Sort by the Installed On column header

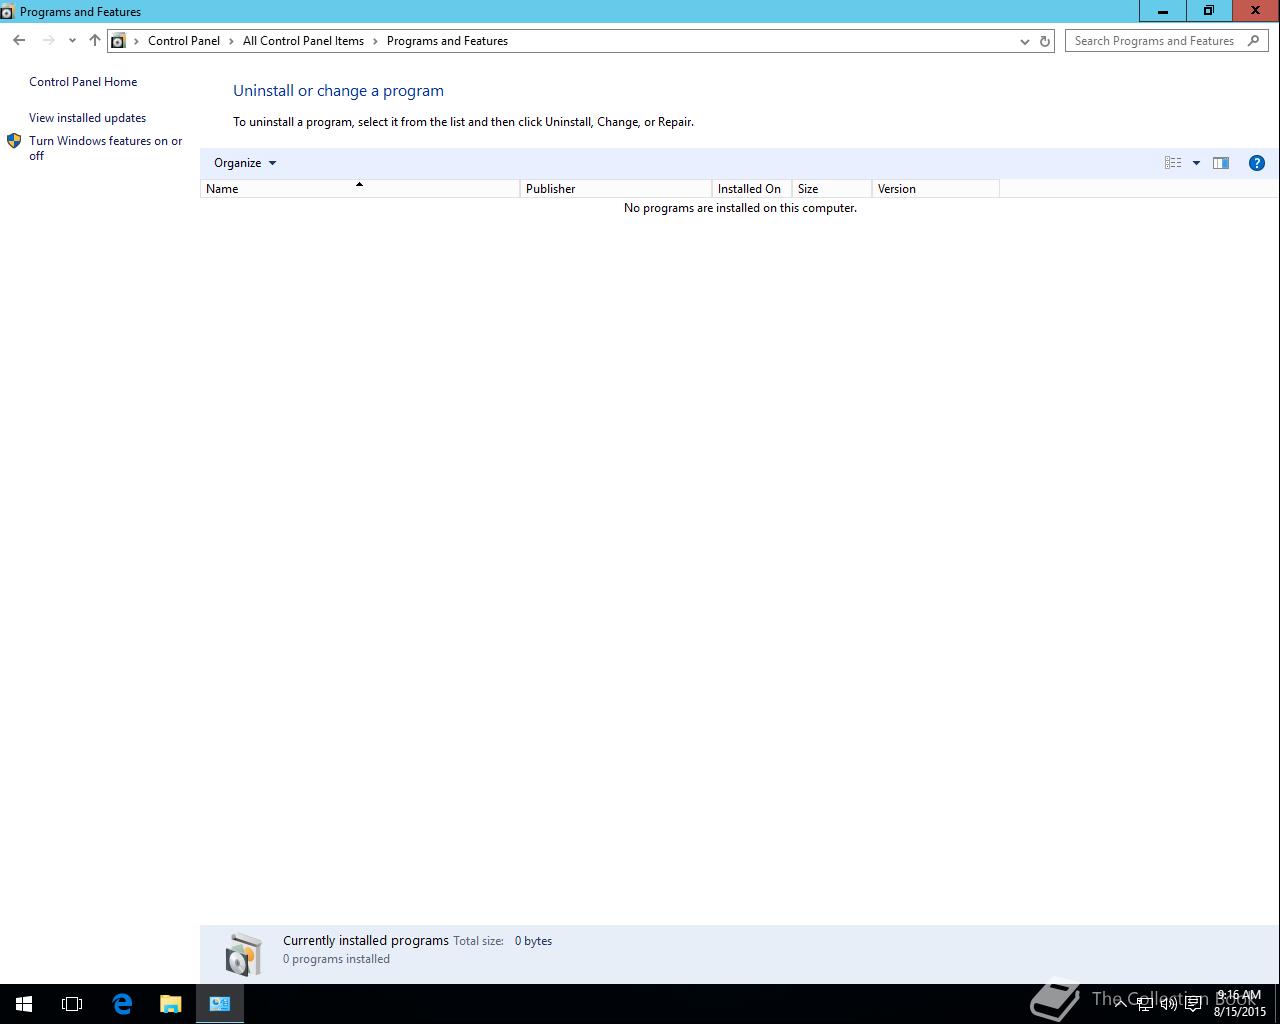(x=752, y=189)
